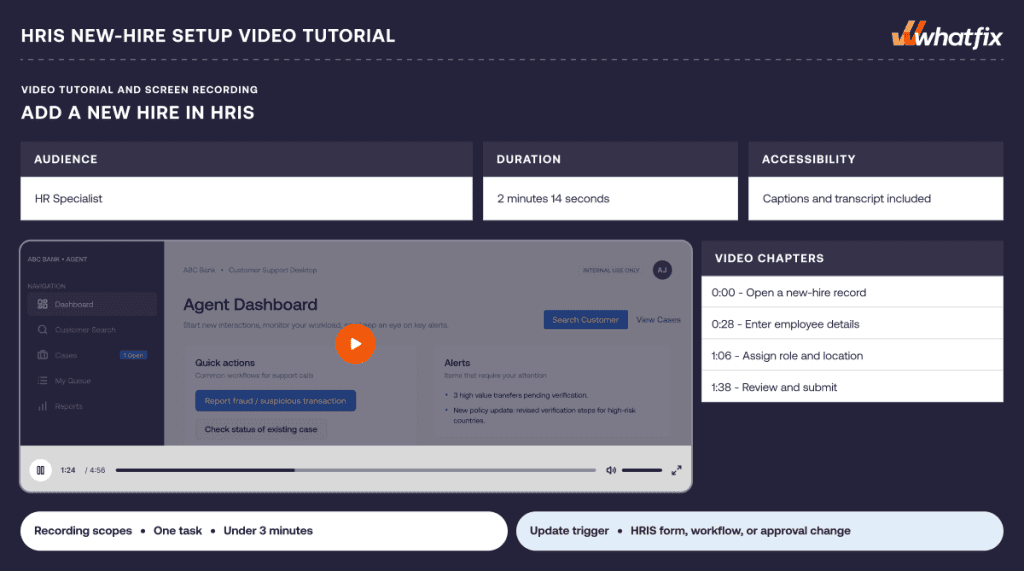Click the 1 Open cases badge
The image size is (1024, 571).
[133, 355]
